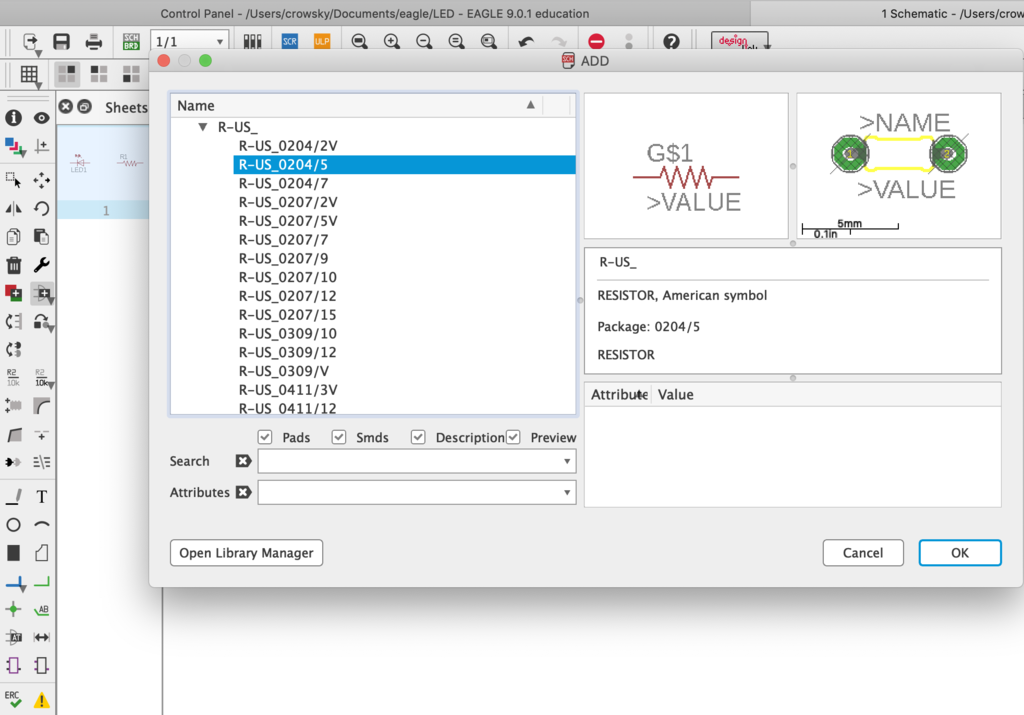The width and height of the screenshot is (1024, 715).
Task: Select the Line drawing tool
Action: click(x=13, y=497)
